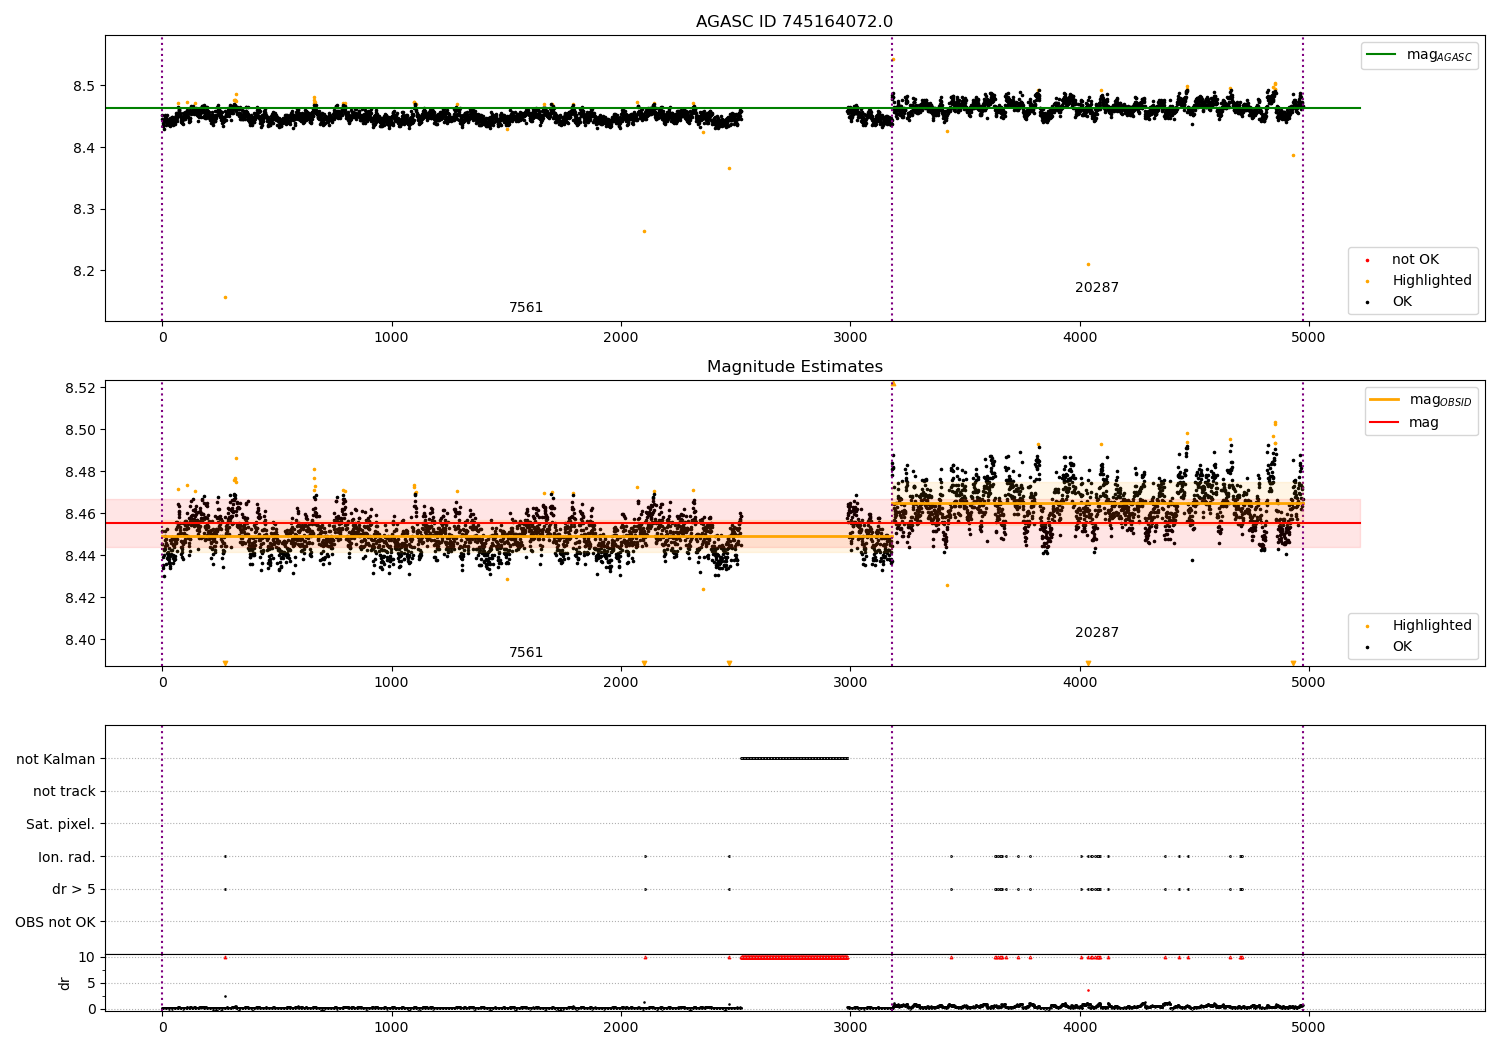
Task: Click the "OBS not OK" row label
Action: [x=56, y=923]
